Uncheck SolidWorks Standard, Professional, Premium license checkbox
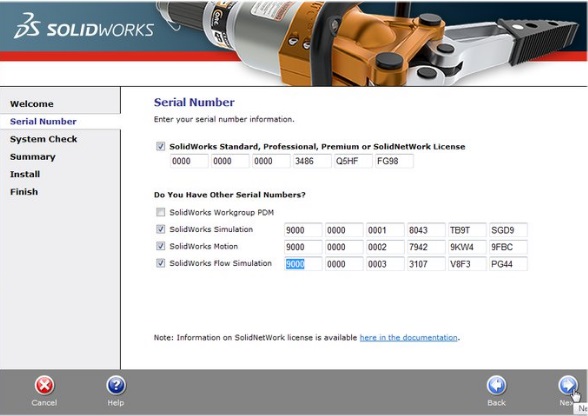This screenshot has height=416, width=588. click(160, 146)
